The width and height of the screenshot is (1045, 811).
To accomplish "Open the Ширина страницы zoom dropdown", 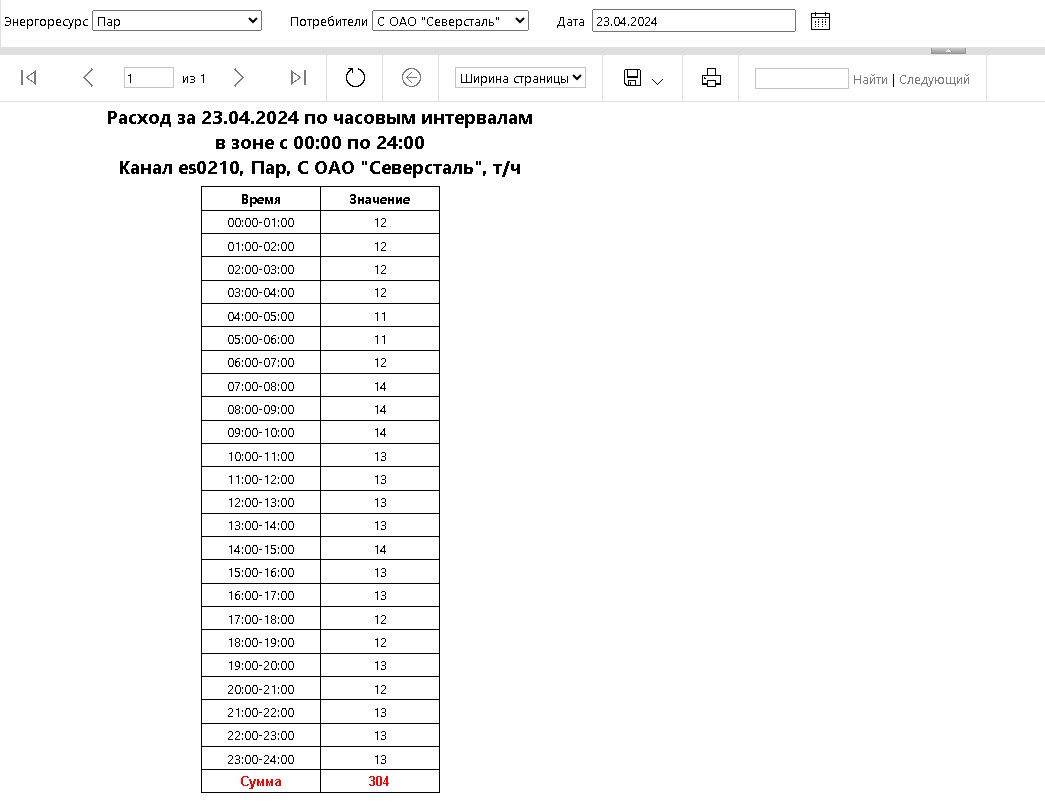I will 520,78.
